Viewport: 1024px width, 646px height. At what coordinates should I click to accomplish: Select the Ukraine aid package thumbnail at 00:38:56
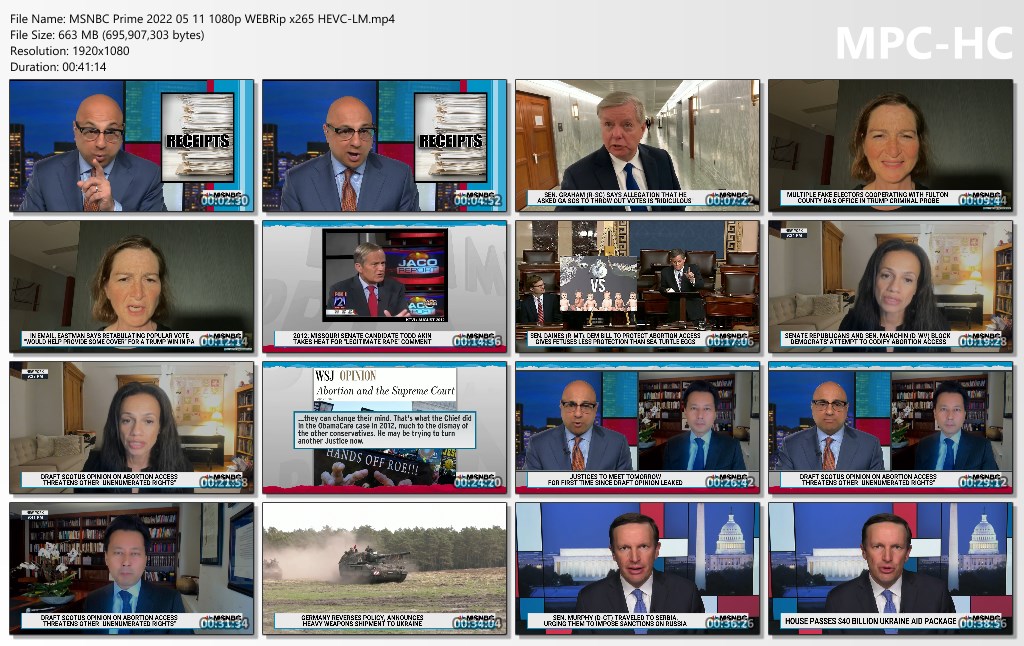(x=890, y=568)
